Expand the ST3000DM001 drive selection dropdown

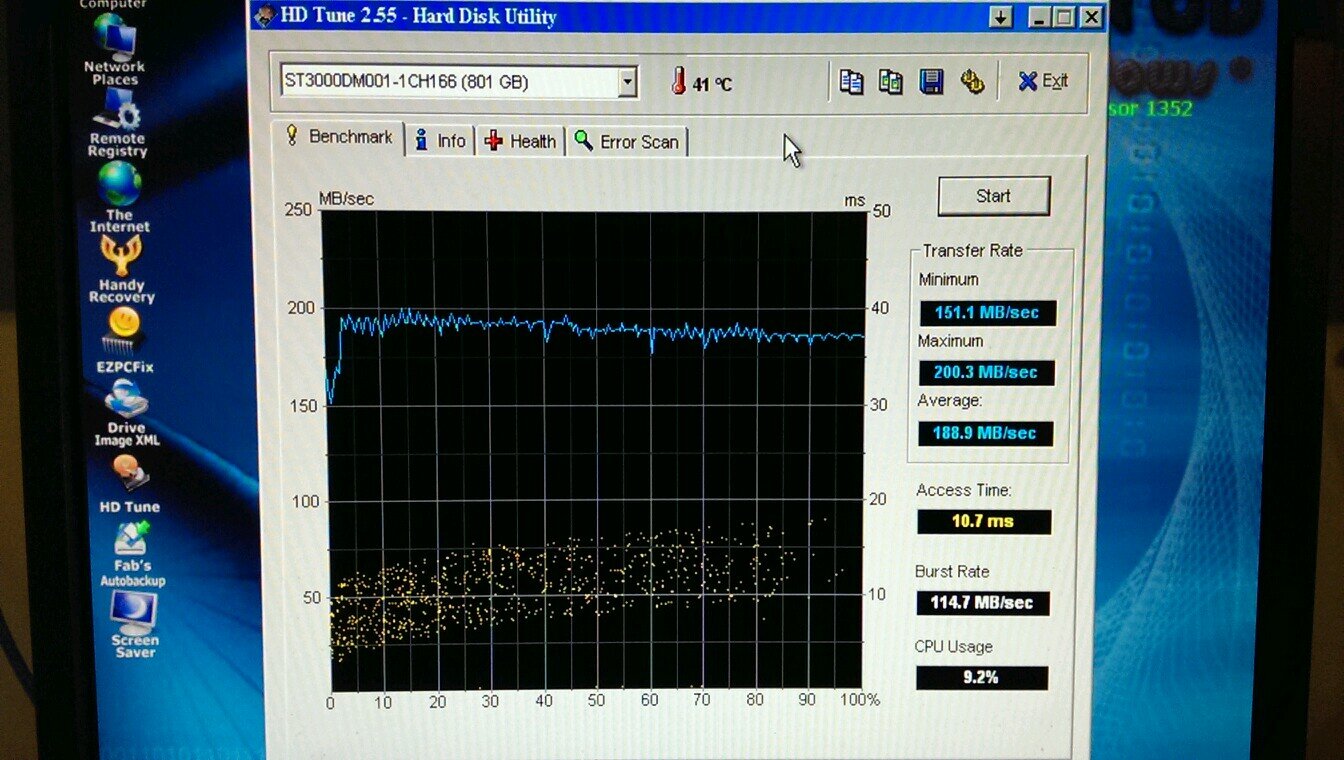click(x=627, y=82)
